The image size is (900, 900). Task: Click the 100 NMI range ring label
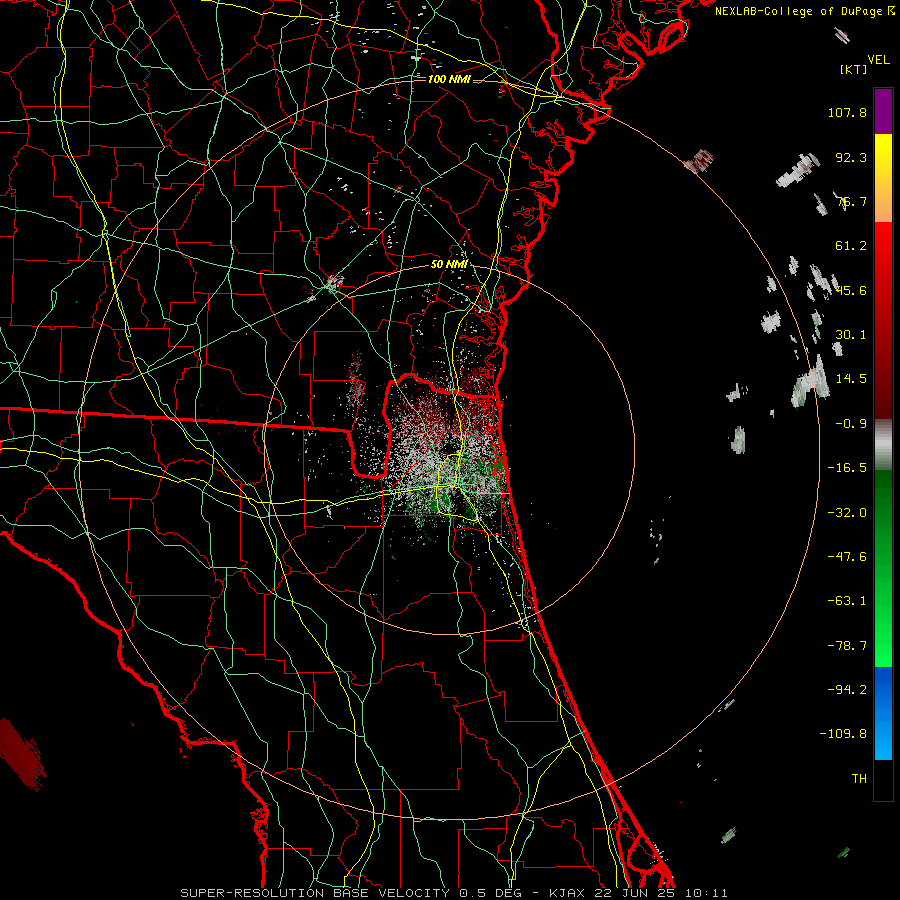[x=449, y=79]
